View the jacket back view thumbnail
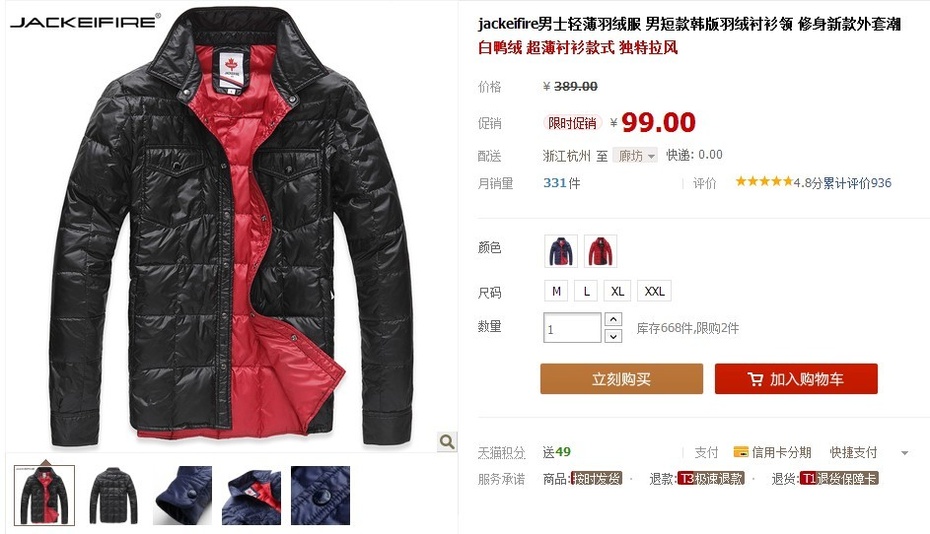930x534 pixels. pyautogui.click(x=113, y=495)
